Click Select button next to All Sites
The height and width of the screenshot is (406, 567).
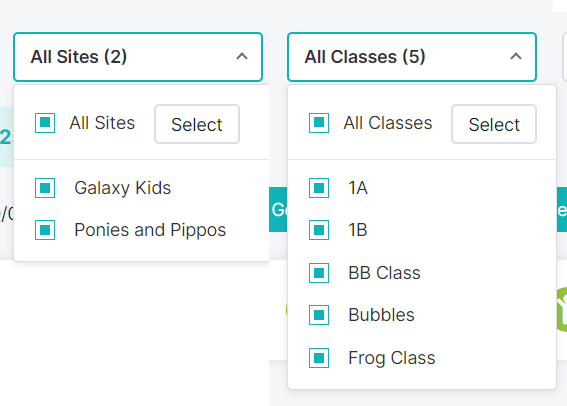tap(197, 124)
